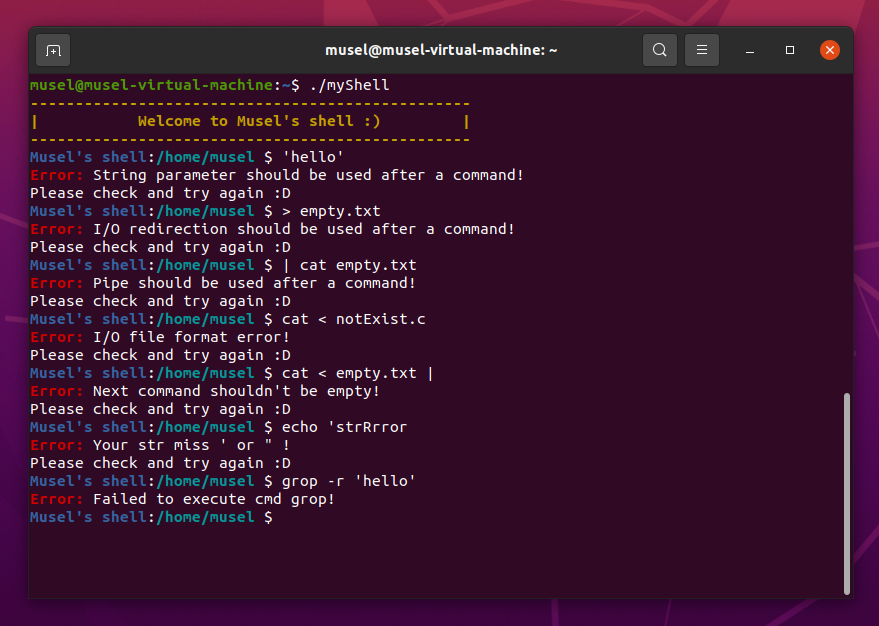Maximize the terminal window
Image resolution: width=879 pixels, height=626 pixels.
[x=790, y=50]
